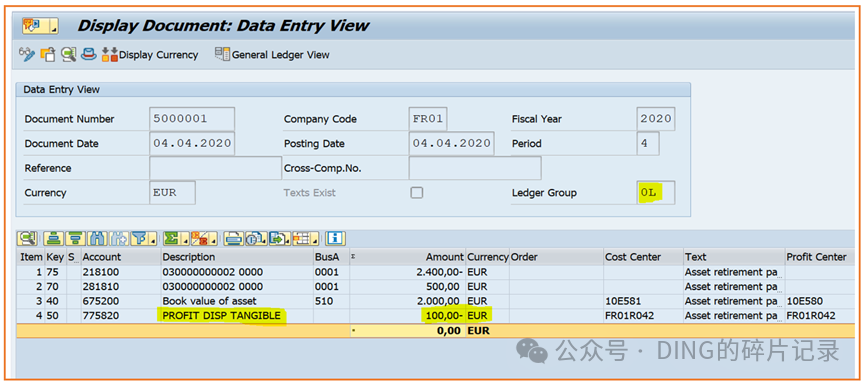The height and width of the screenshot is (385, 867).
Task: Click the amount 500,00
Action: click(443, 287)
